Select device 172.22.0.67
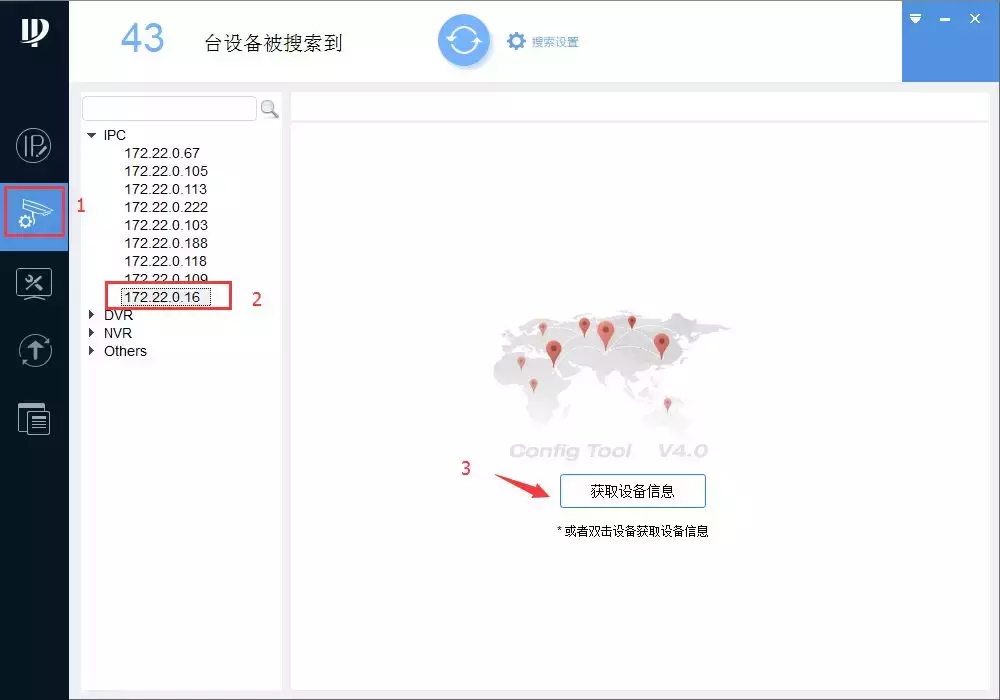Screen dimensions: 1000x700 [162, 153]
